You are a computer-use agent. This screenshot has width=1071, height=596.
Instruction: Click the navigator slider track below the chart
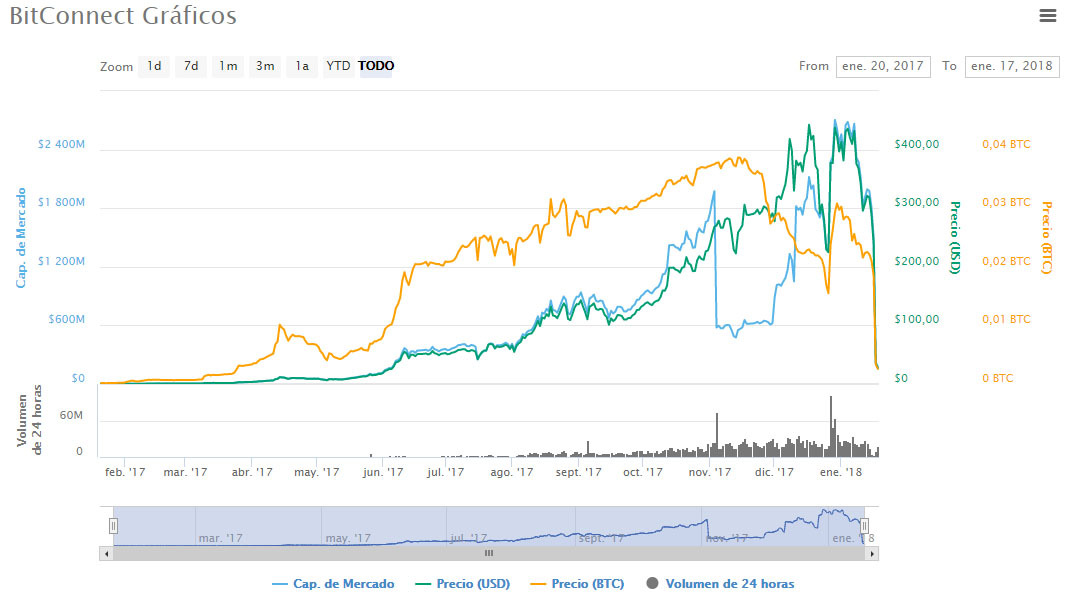click(490, 524)
